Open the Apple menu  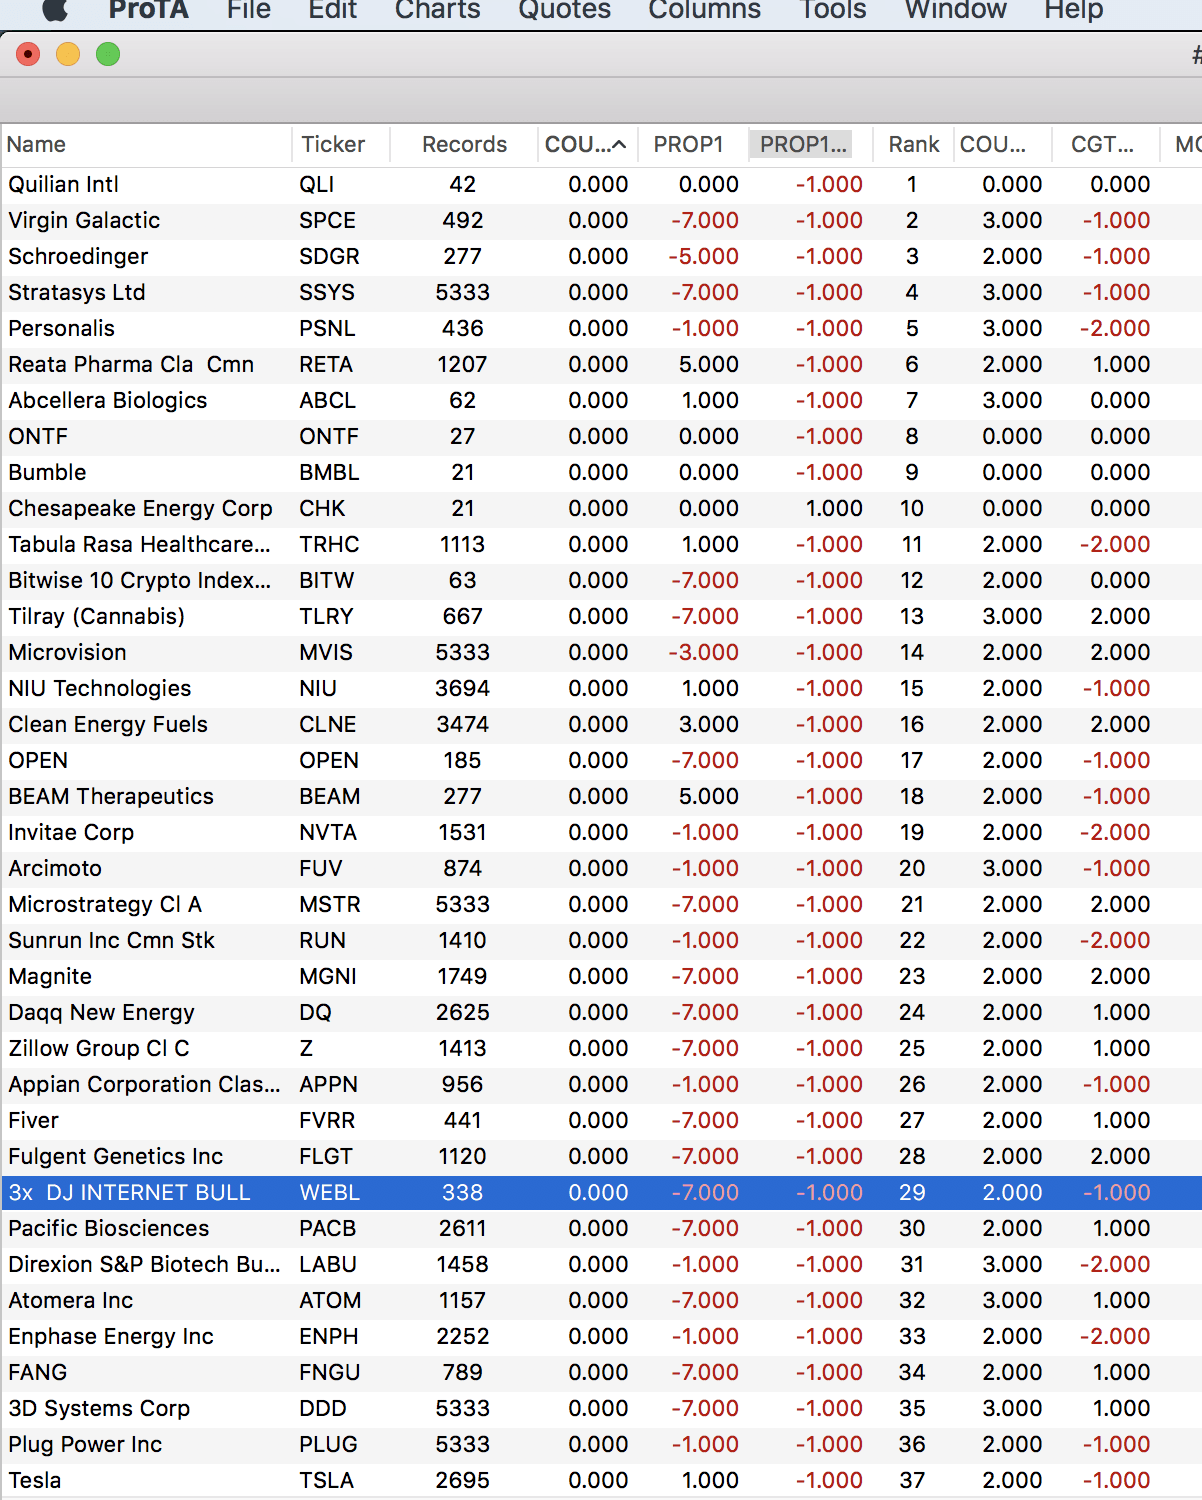click(x=56, y=10)
